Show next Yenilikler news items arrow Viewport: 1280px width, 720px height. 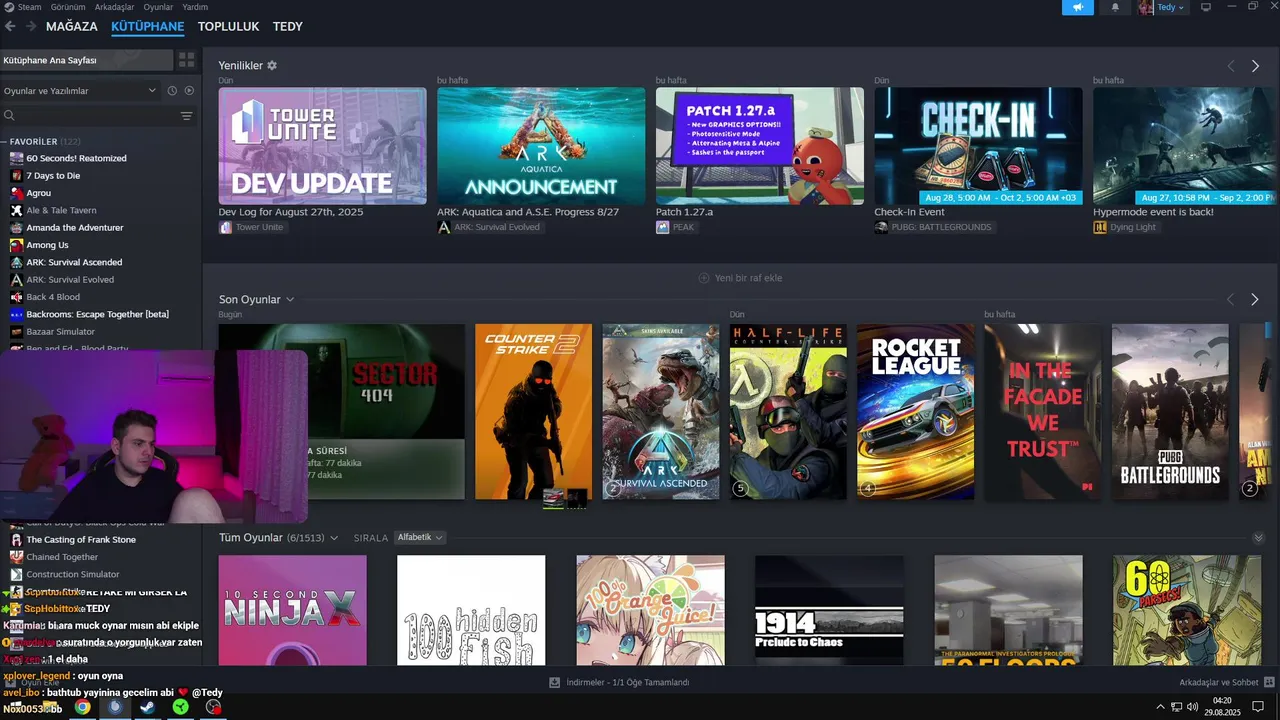point(1256,66)
